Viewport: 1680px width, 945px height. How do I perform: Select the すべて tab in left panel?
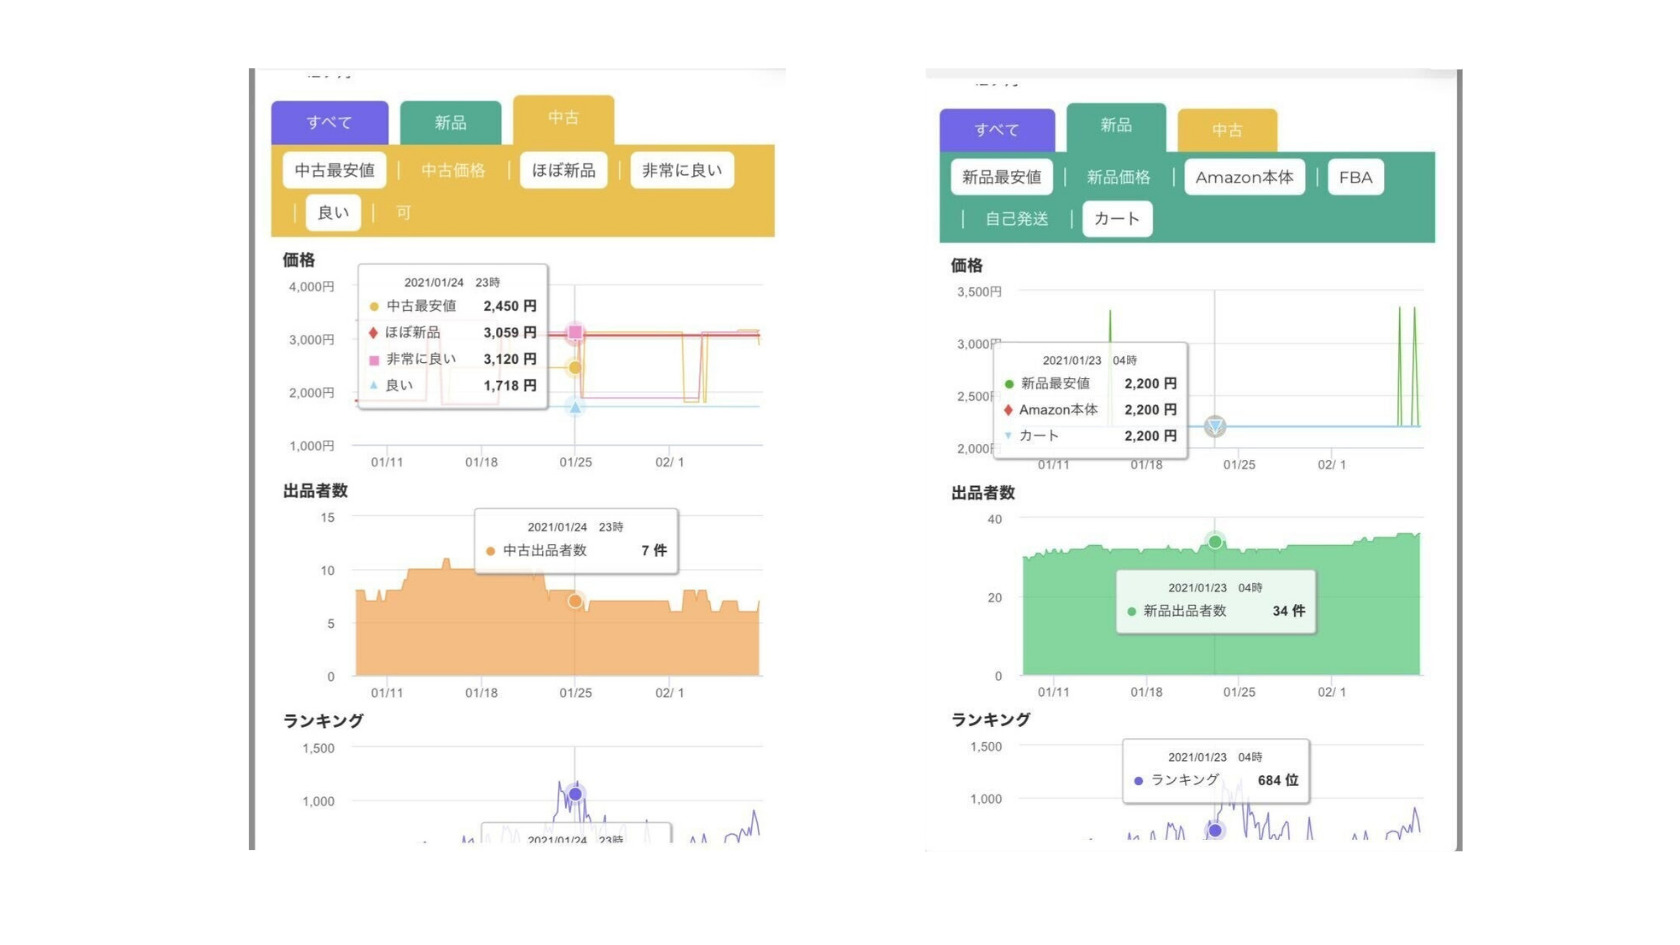[x=329, y=122]
